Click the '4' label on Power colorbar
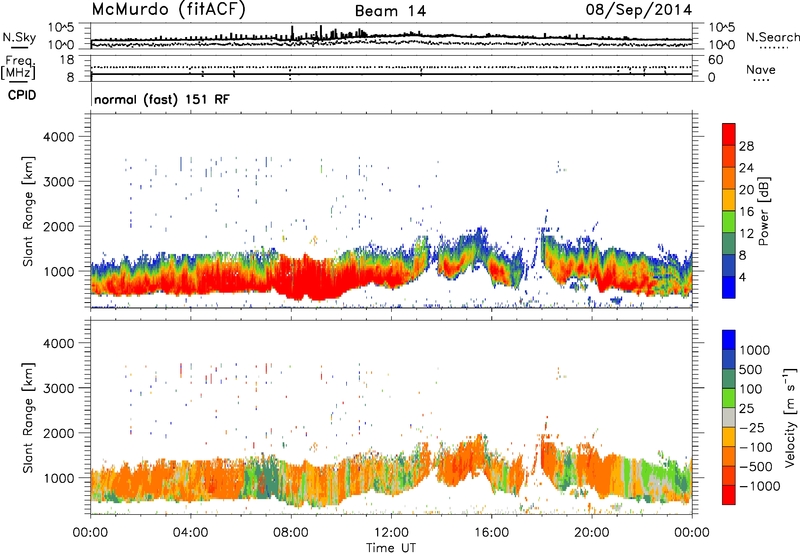800x554 pixels. tap(742, 277)
